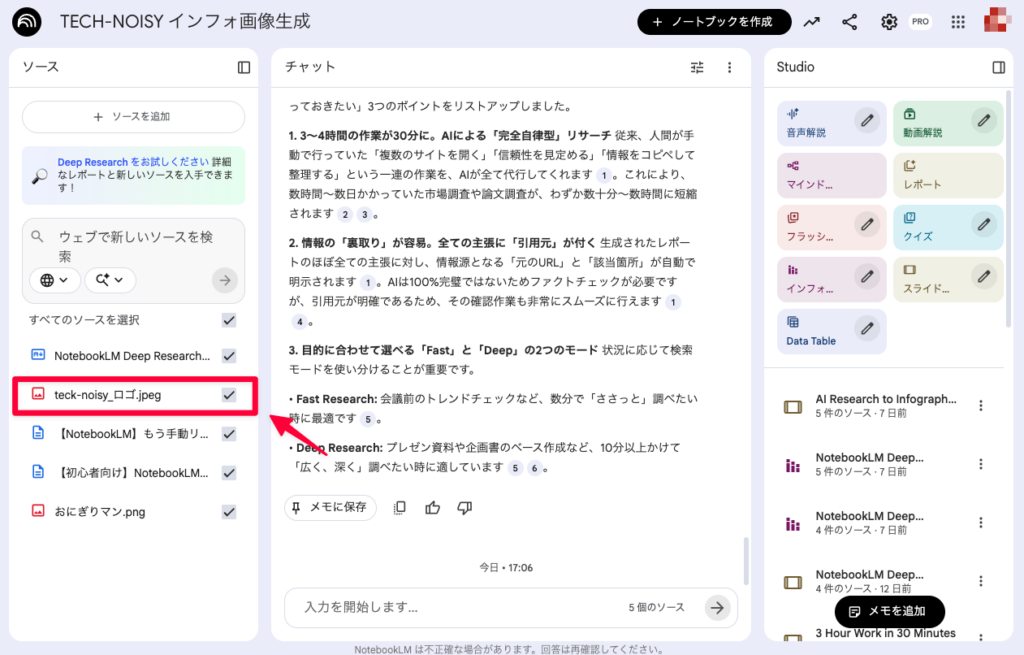This screenshot has height=655, width=1024.
Task: Collapse the ソース panel
Action: click(243, 67)
